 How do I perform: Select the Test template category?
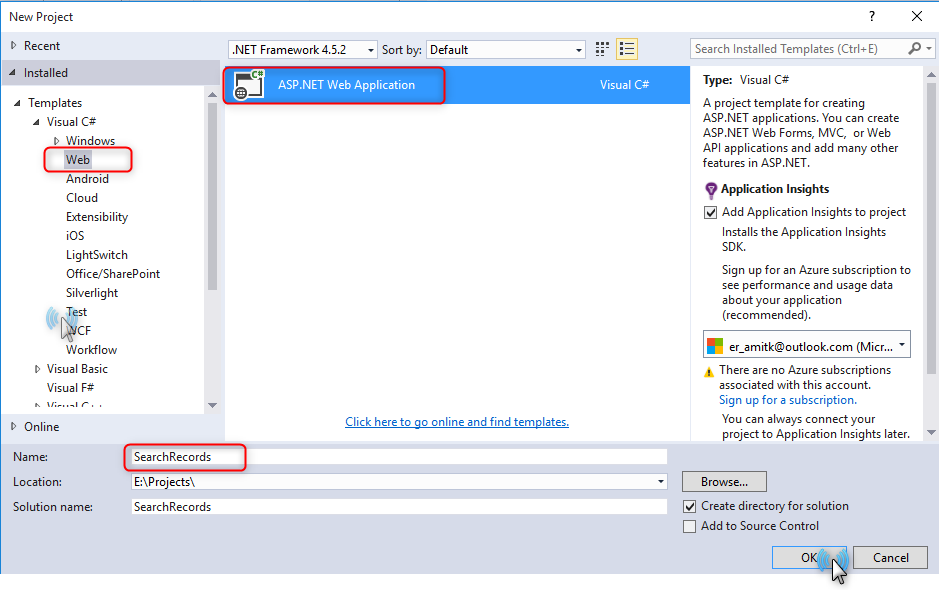coord(77,312)
